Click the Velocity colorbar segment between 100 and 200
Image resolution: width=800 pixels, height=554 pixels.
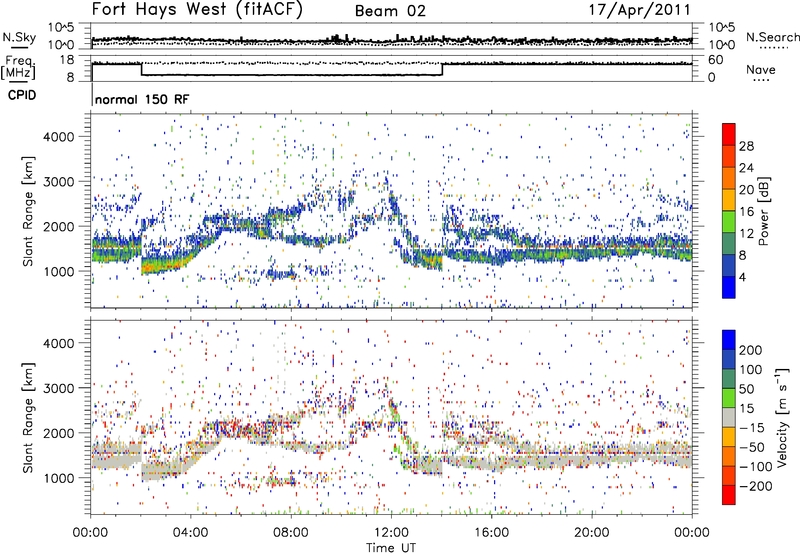[x=729, y=359]
